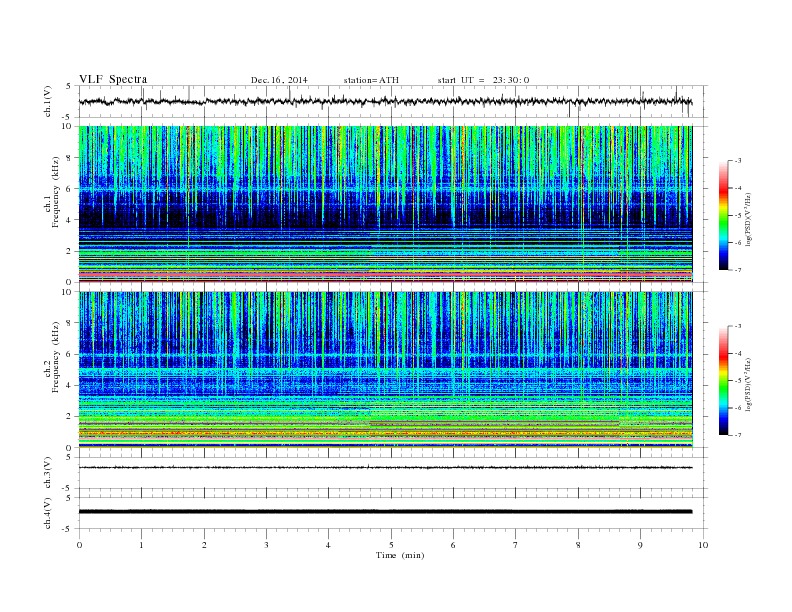Click time-axis tick label "9"
792x612 pixels.
[640, 545]
